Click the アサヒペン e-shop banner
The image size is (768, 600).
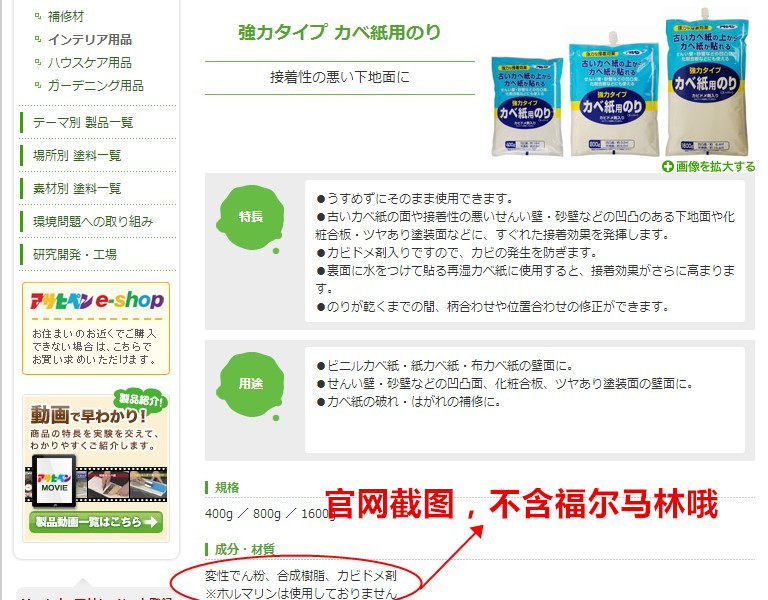click(96, 328)
